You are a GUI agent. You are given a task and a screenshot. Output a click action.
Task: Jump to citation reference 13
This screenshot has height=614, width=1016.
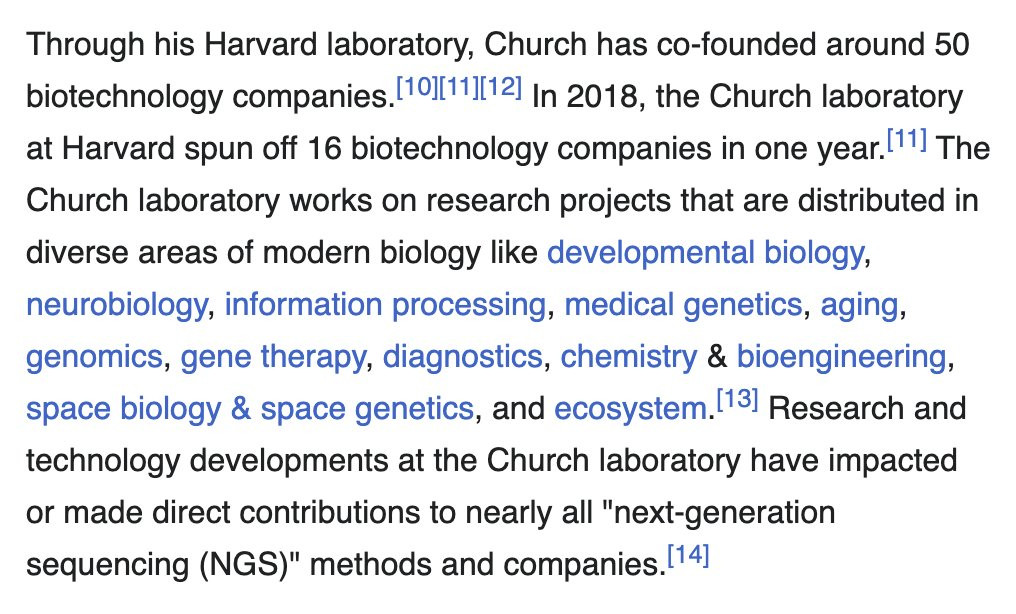click(x=737, y=398)
